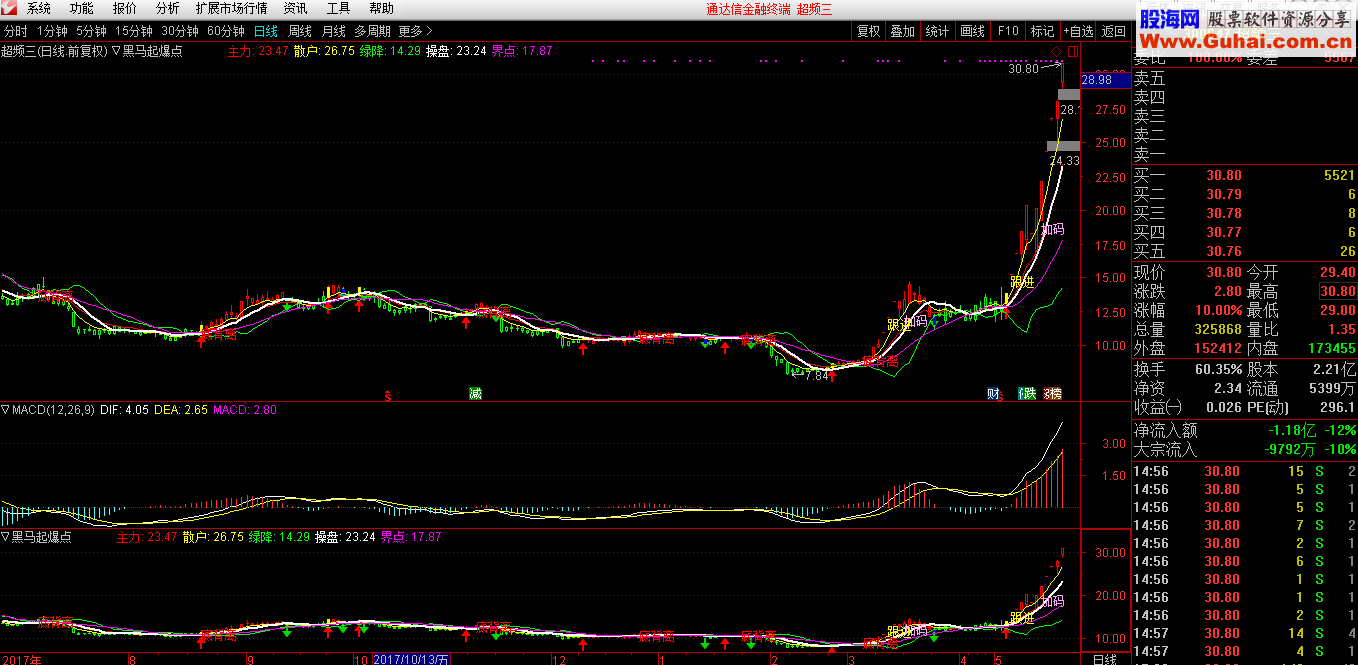The height and width of the screenshot is (665, 1358).
Task: Click the 日线 label at bottom-right of chart
Action: [x=1104, y=659]
